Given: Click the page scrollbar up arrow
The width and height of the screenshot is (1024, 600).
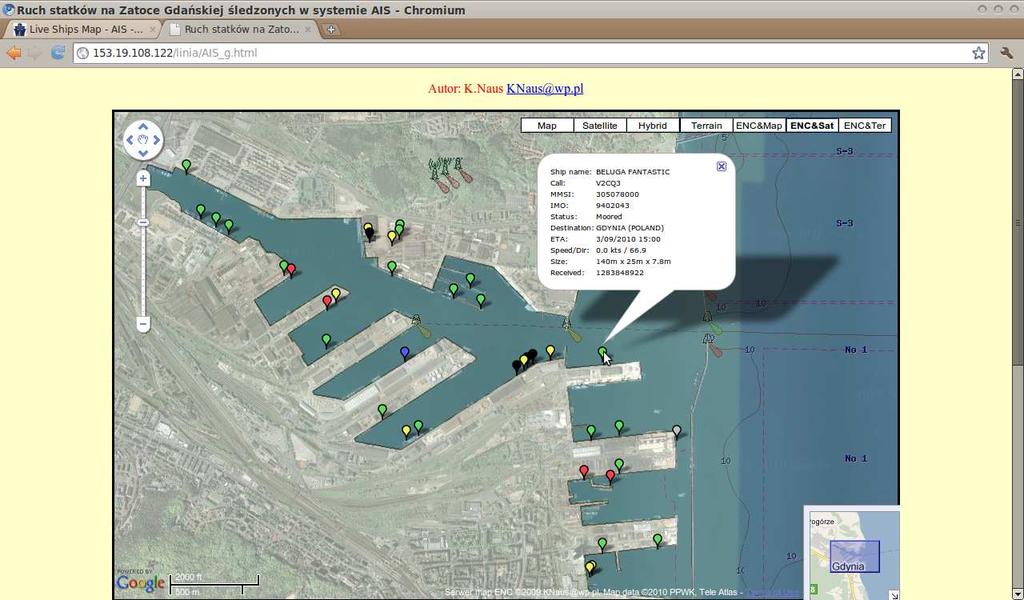Looking at the screenshot, I should (1017, 74).
